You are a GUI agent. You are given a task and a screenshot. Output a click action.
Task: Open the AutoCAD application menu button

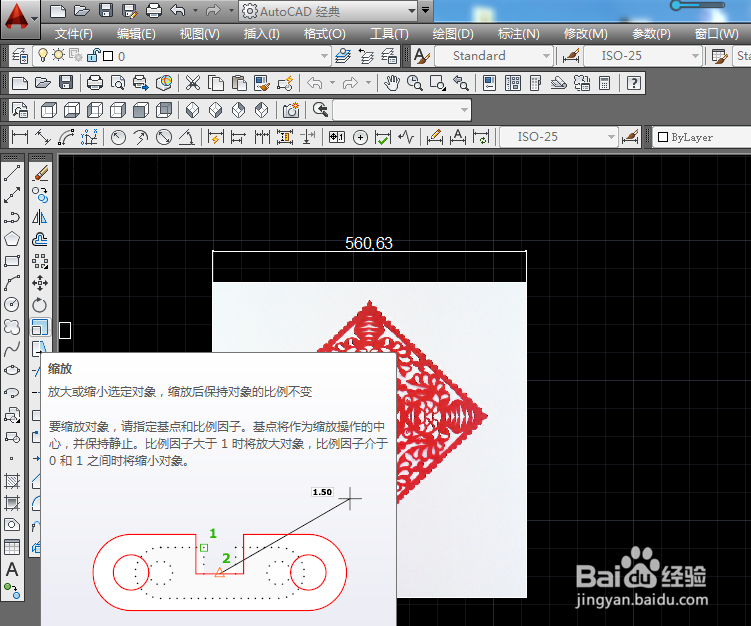pos(19,19)
